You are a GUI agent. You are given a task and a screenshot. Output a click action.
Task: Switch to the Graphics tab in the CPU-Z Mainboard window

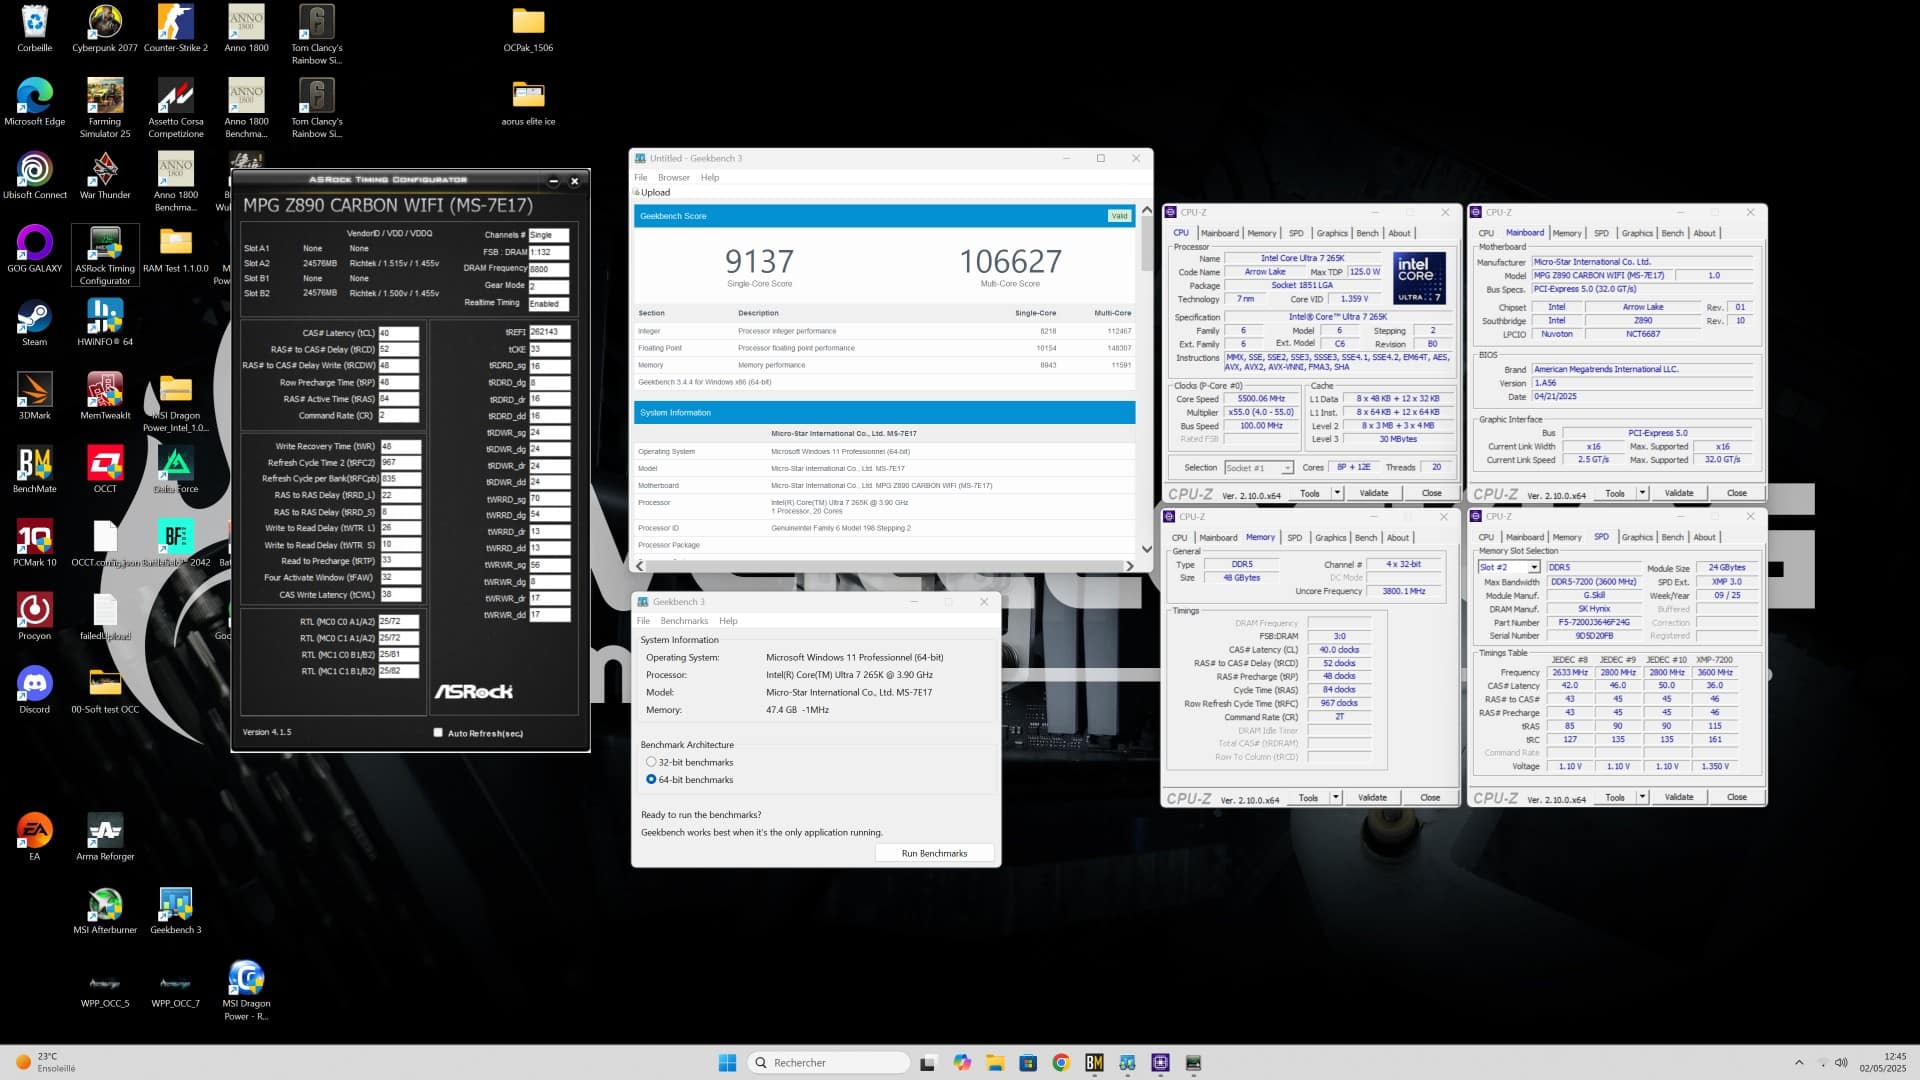click(x=1637, y=233)
